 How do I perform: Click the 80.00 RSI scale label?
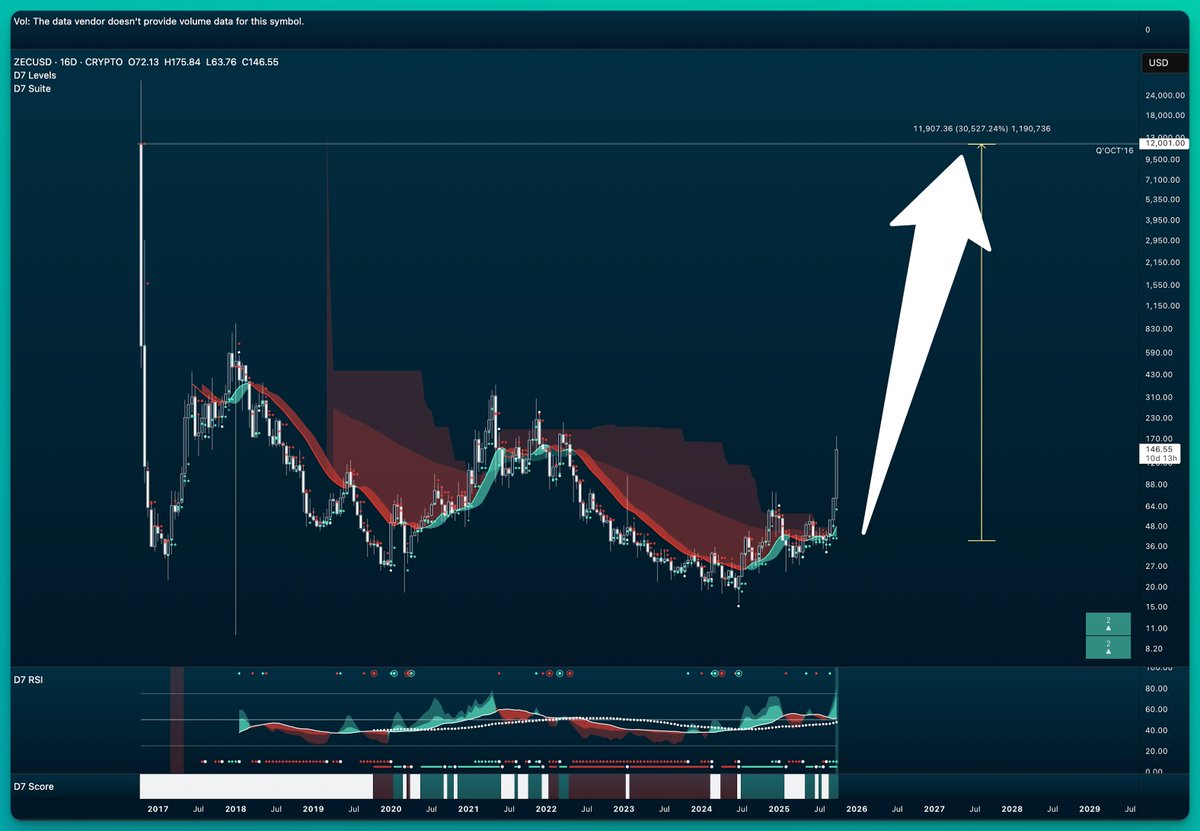click(1157, 688)
